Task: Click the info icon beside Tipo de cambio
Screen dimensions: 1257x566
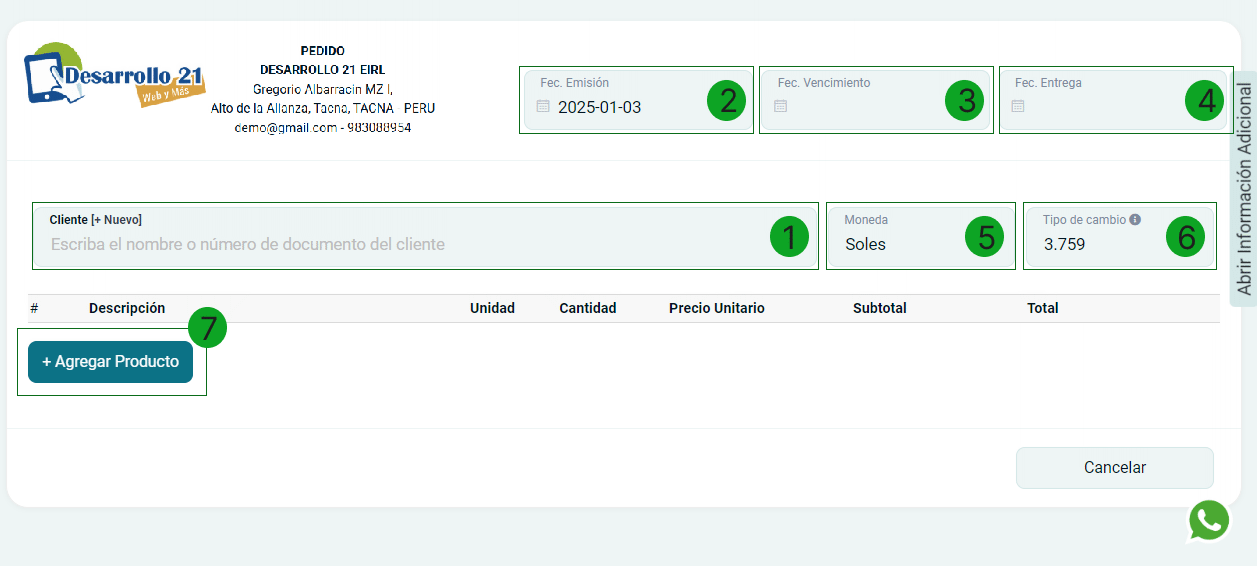Action: (1135, 220)
